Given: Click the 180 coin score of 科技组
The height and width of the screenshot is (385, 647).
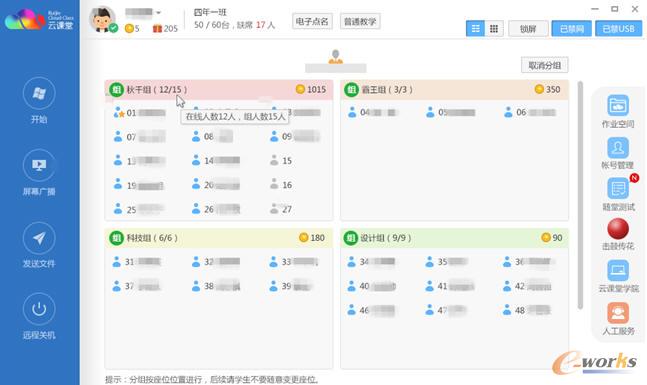Looking at the screenshot, I should [312, 238].
